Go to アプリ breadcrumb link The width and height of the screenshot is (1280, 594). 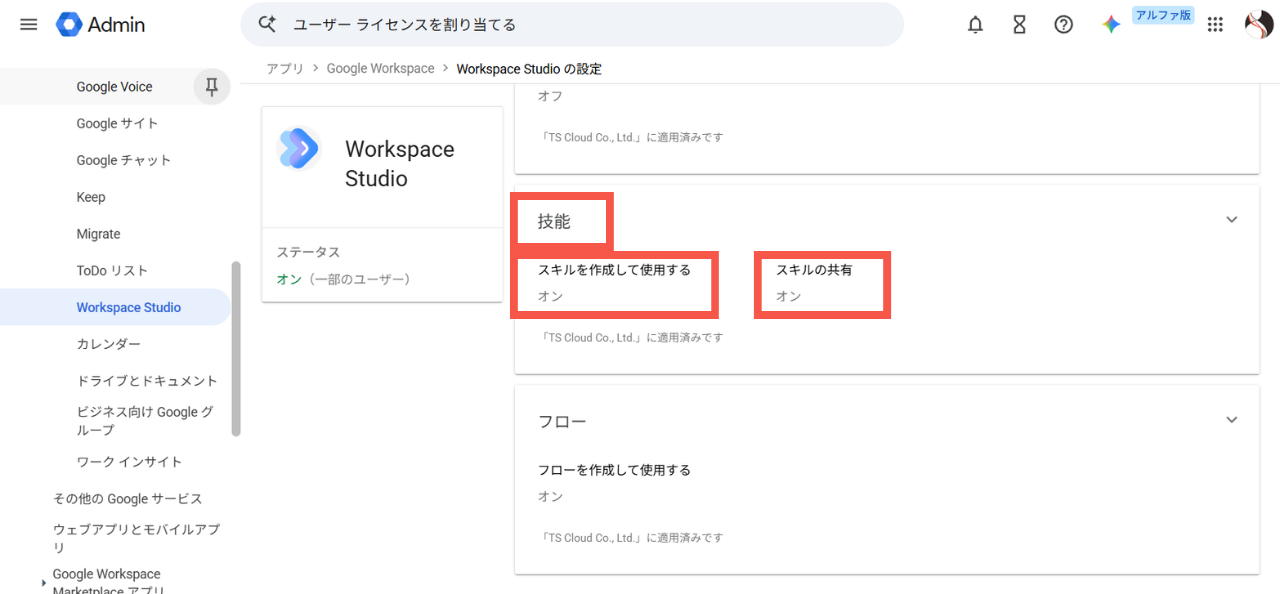pyautogui.click(x=285, y=69)
